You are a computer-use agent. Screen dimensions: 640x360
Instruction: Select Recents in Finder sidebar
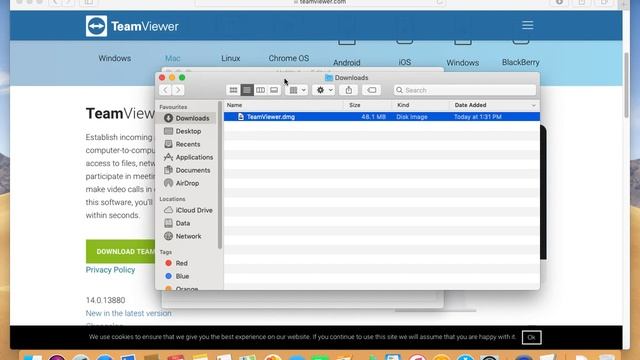click(187, 144)
